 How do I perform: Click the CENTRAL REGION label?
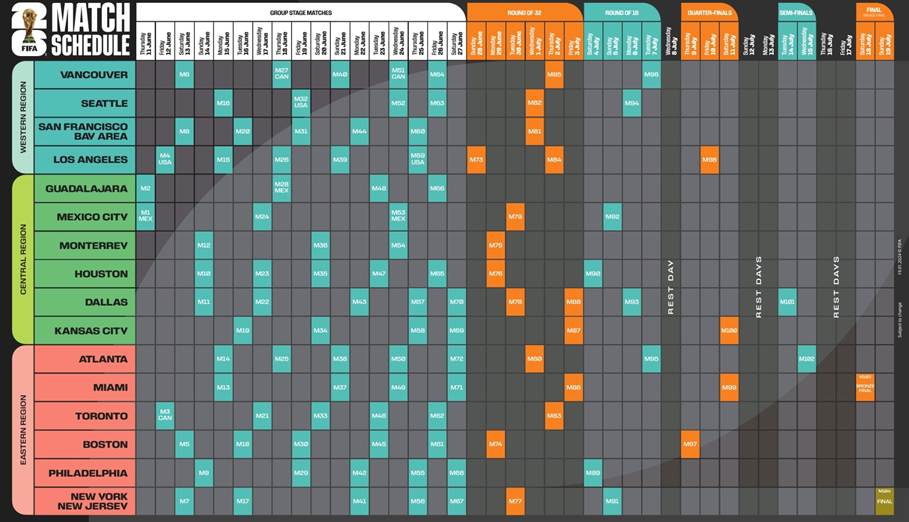click(x=23, y=259)
